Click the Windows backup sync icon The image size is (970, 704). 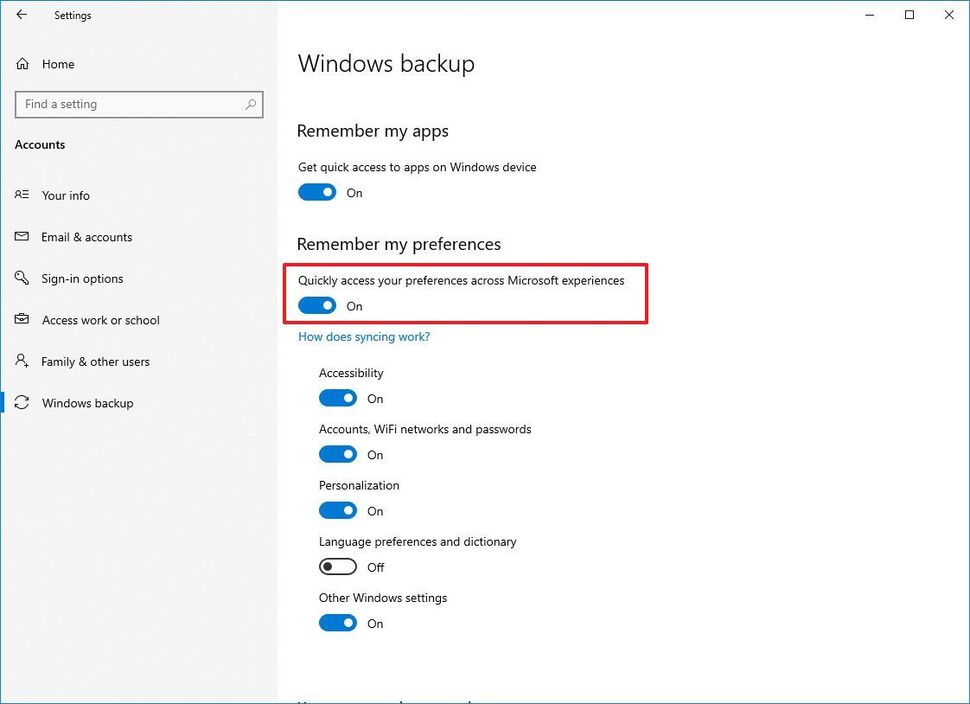[22, 403]
